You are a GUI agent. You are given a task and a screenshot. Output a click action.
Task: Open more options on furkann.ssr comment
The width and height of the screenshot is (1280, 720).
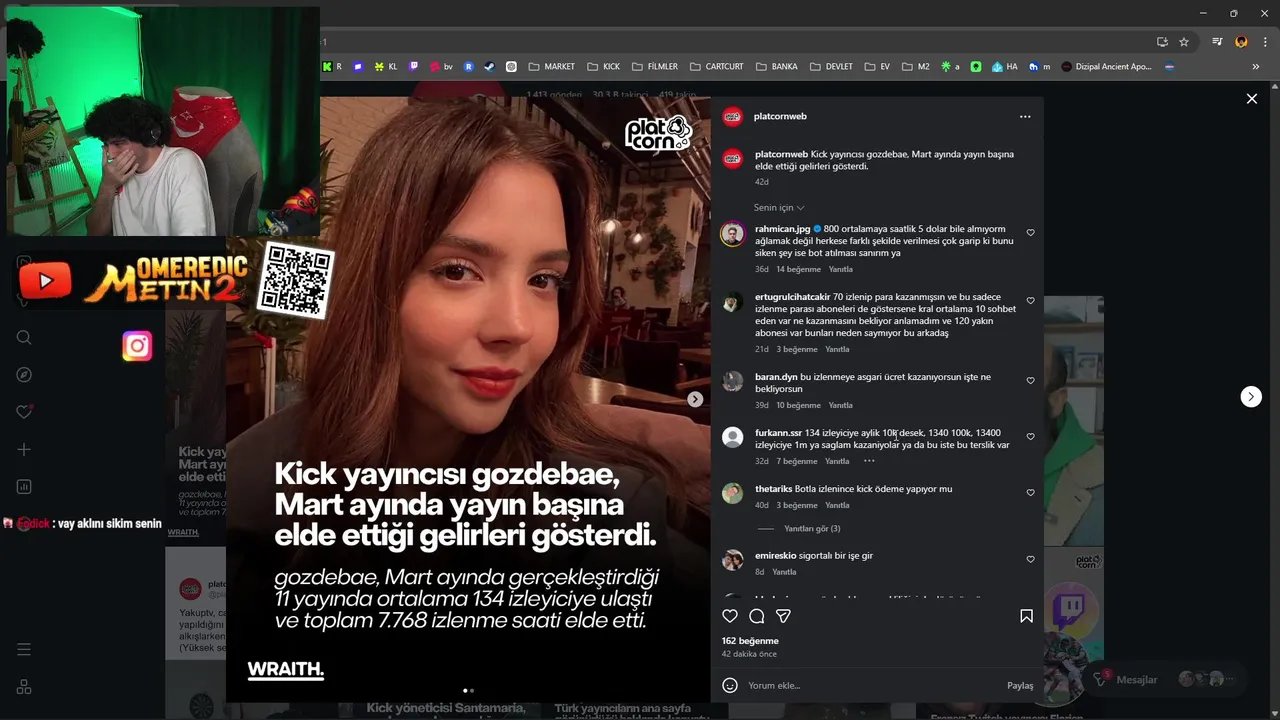click(869, 461)
